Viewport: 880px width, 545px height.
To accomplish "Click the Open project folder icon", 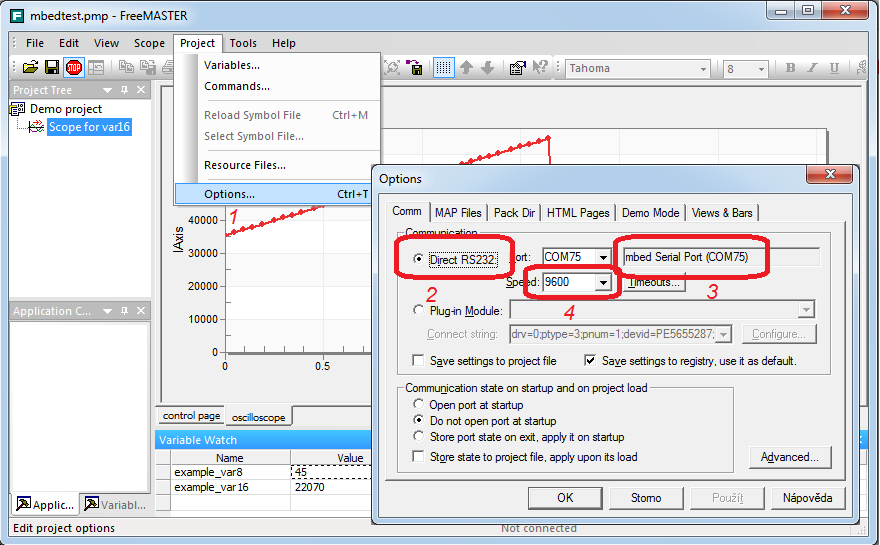I will point(30,68).
